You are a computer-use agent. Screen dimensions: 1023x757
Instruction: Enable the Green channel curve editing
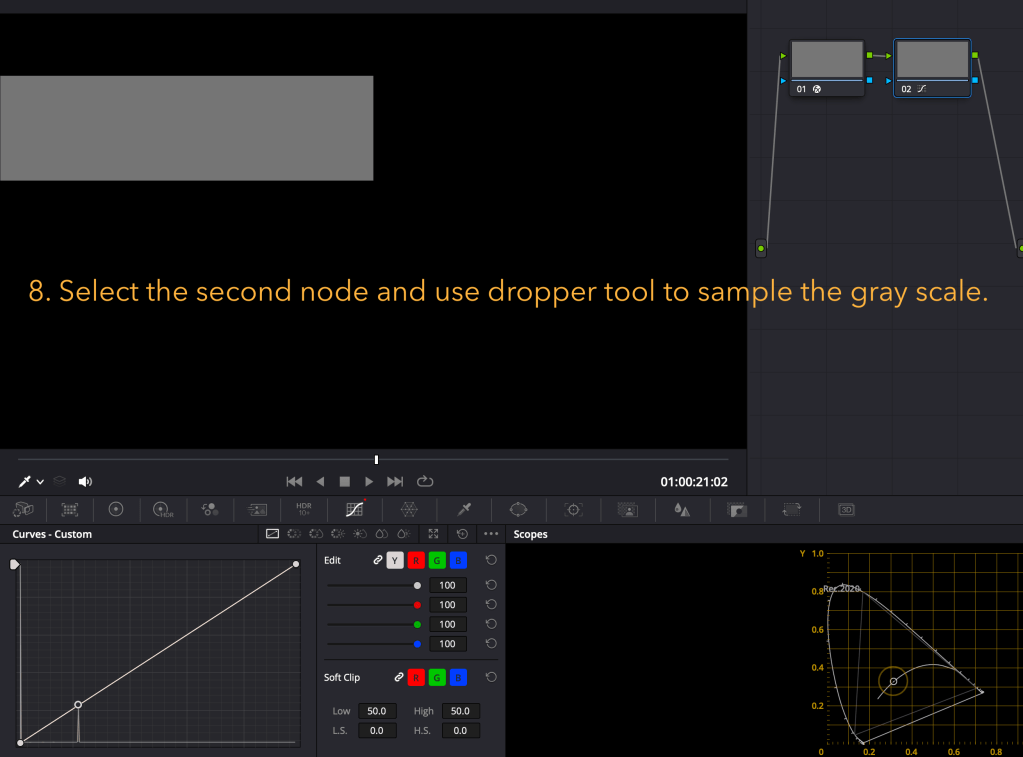tap(437, 560)
